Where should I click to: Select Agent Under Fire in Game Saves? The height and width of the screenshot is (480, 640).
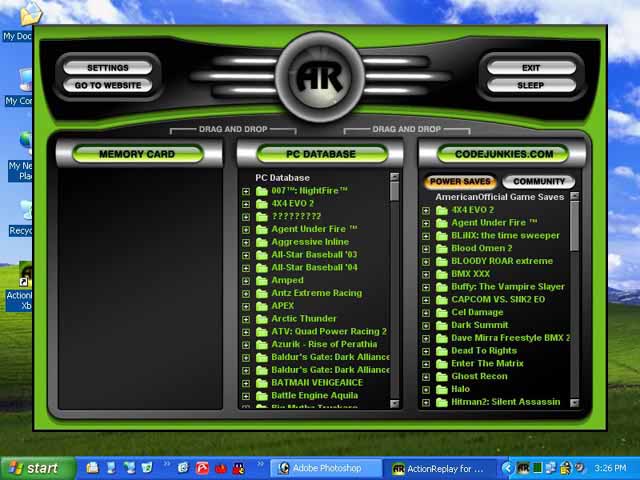[494, 223]
